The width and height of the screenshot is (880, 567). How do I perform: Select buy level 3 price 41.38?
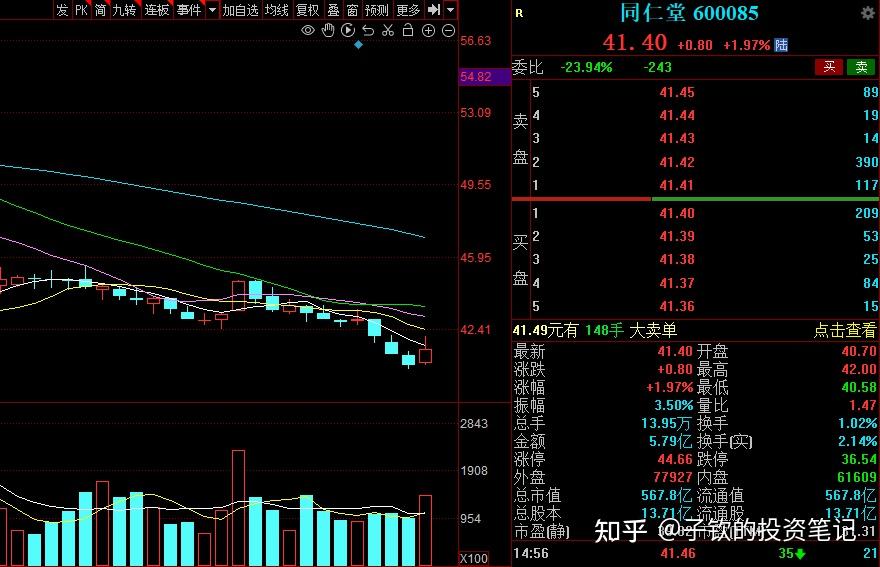(677, 259)
